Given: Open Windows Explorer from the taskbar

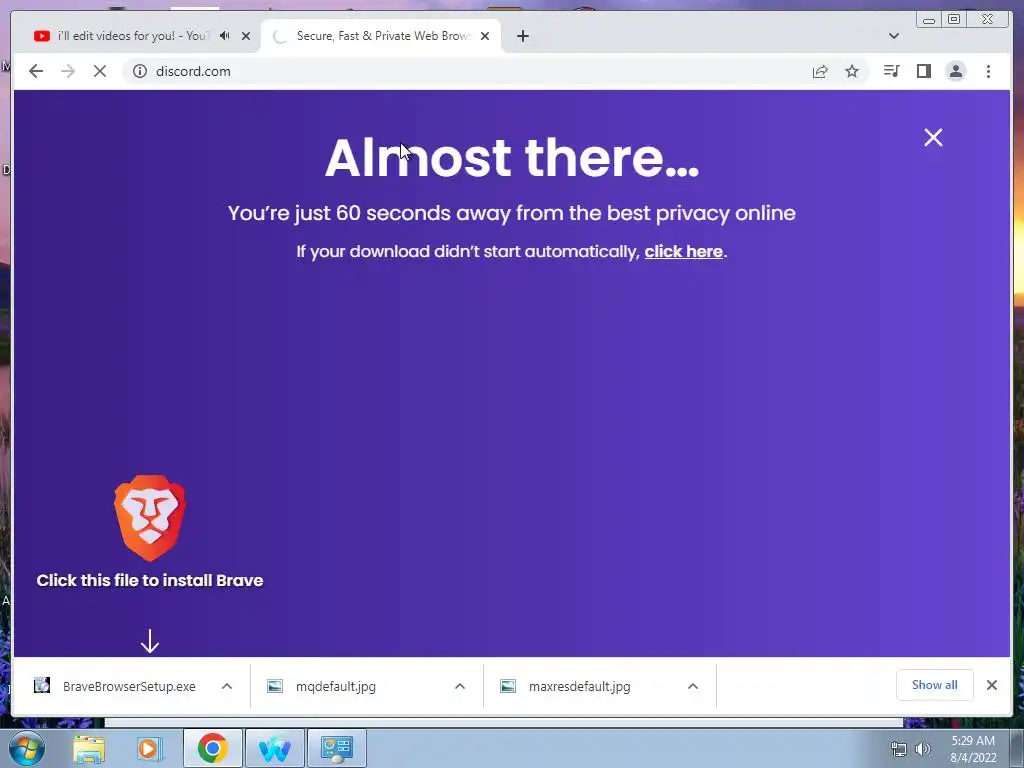Looking at the screenshot, I should (89, 748).
